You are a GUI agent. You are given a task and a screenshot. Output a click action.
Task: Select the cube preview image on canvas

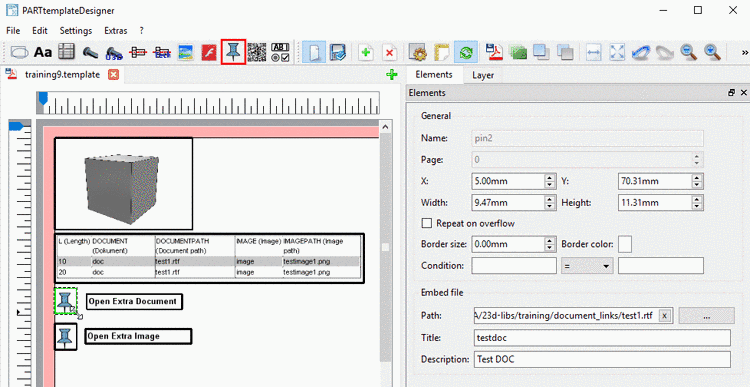click(x=123, y=184)
